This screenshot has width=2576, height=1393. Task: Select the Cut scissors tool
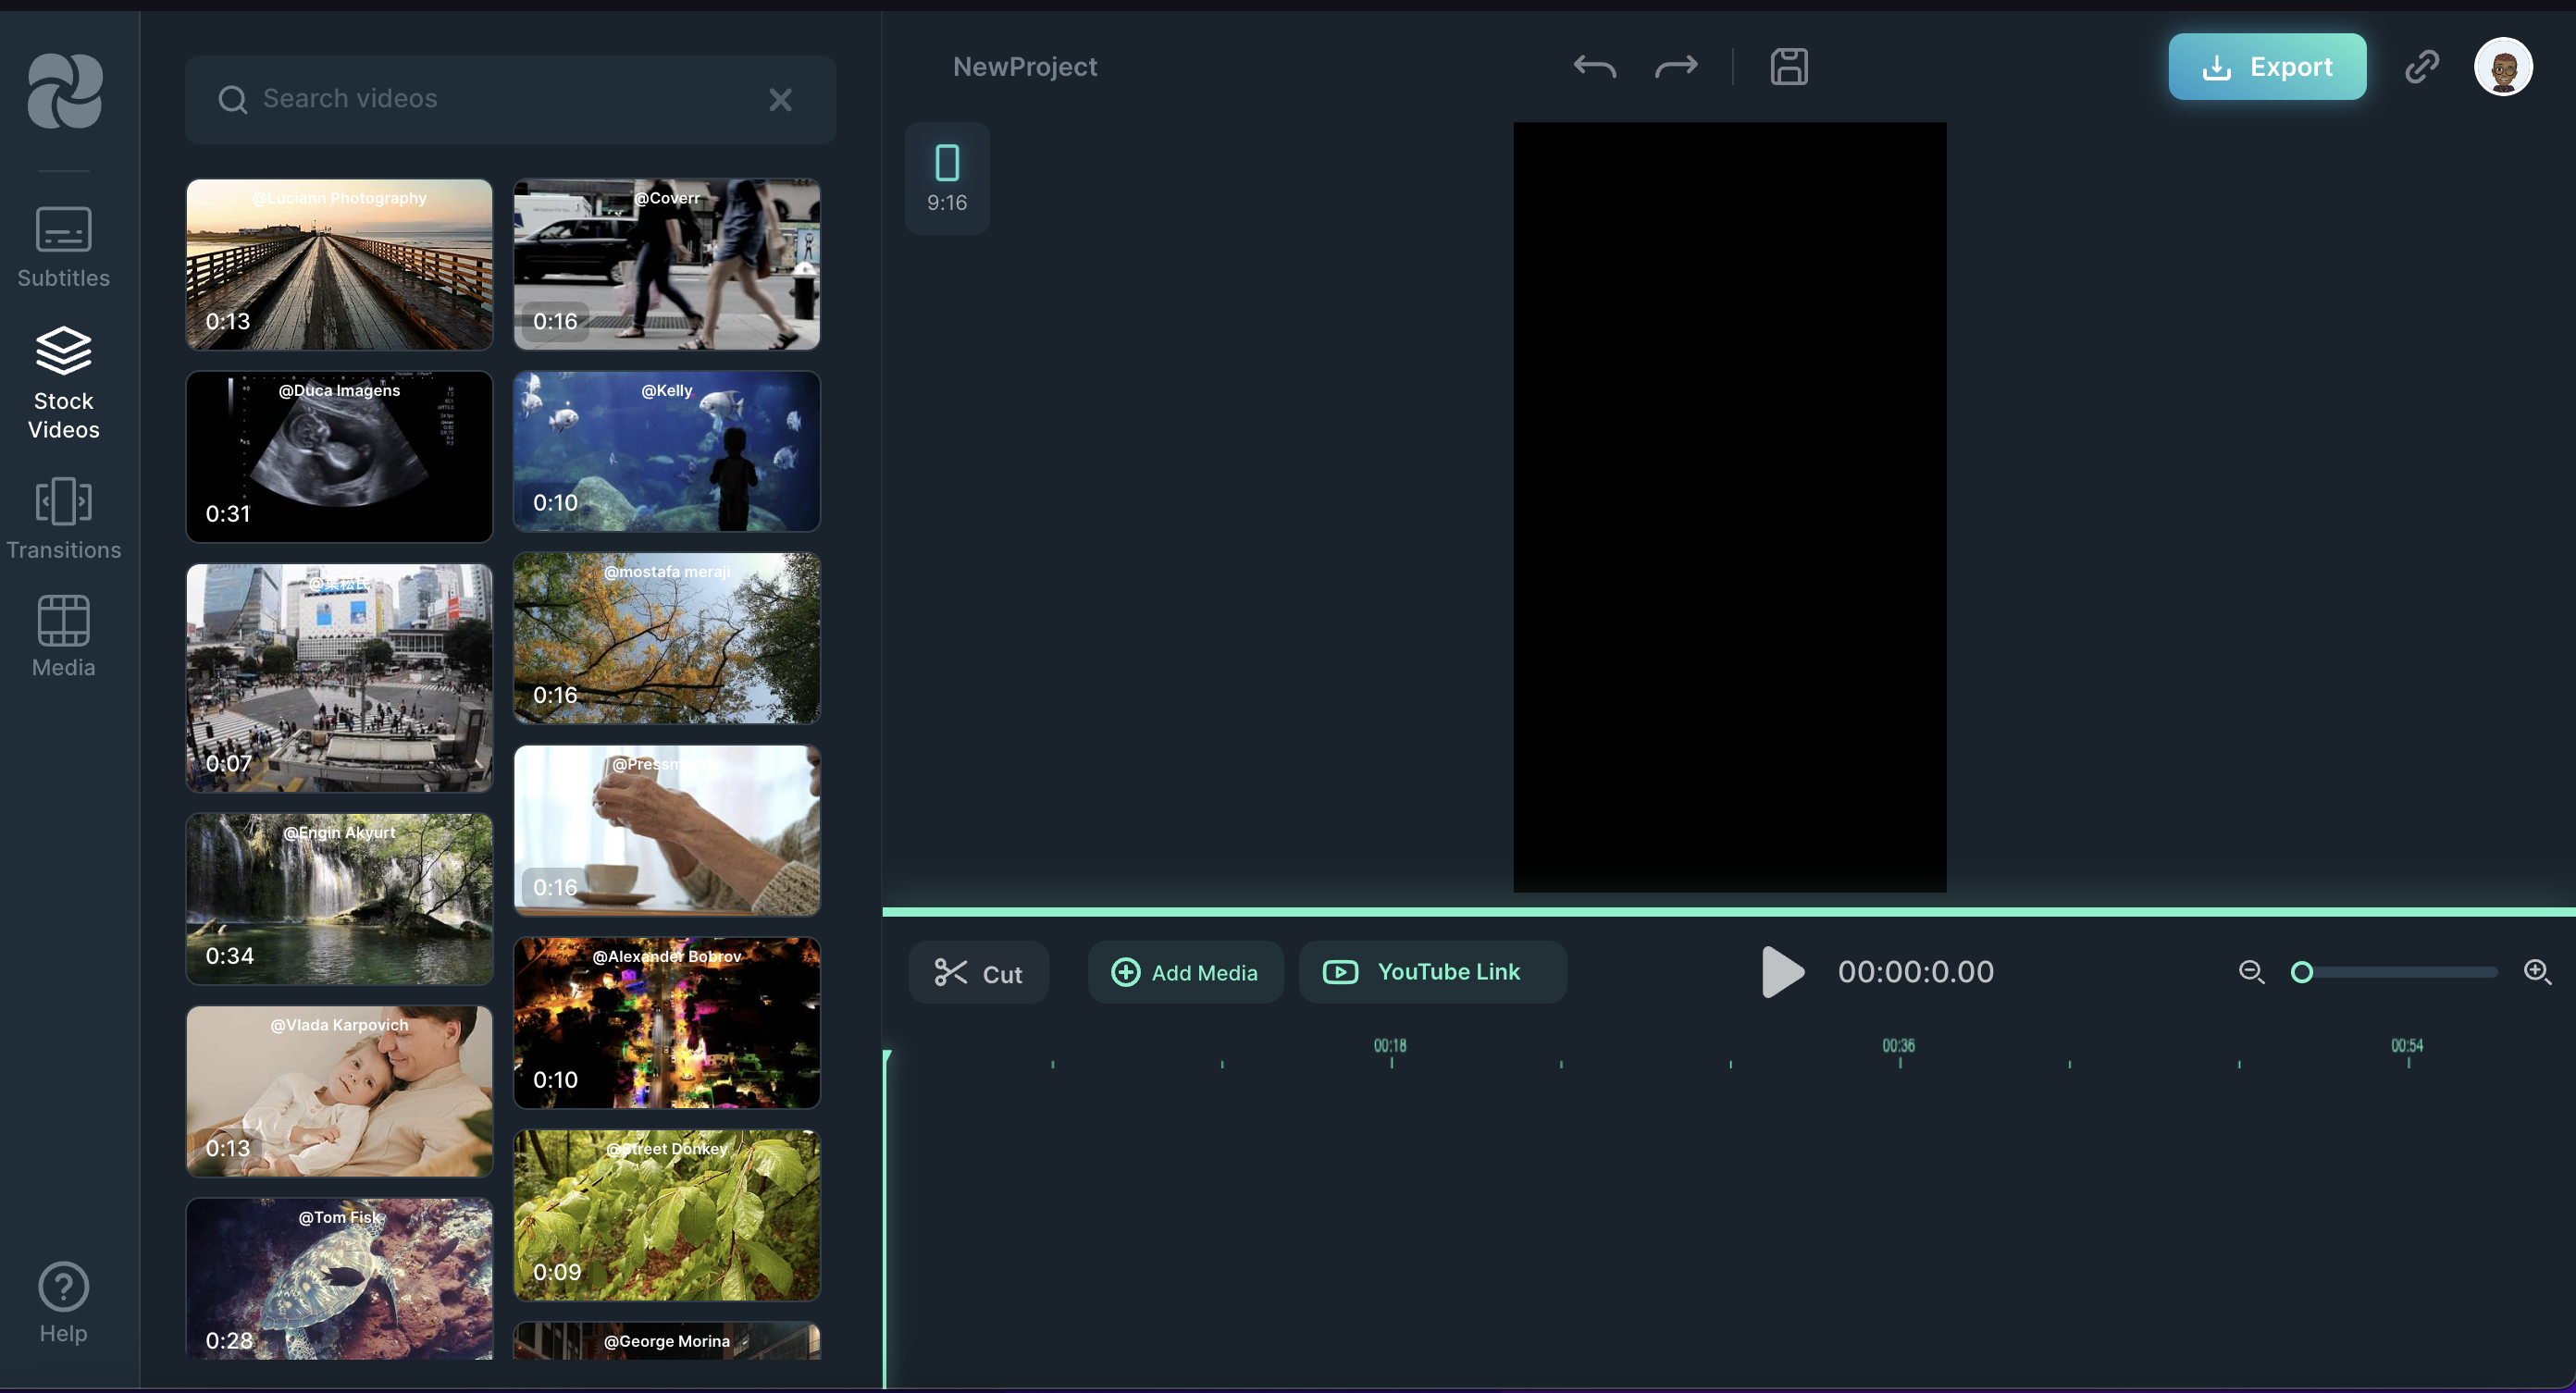pos(978,973)
